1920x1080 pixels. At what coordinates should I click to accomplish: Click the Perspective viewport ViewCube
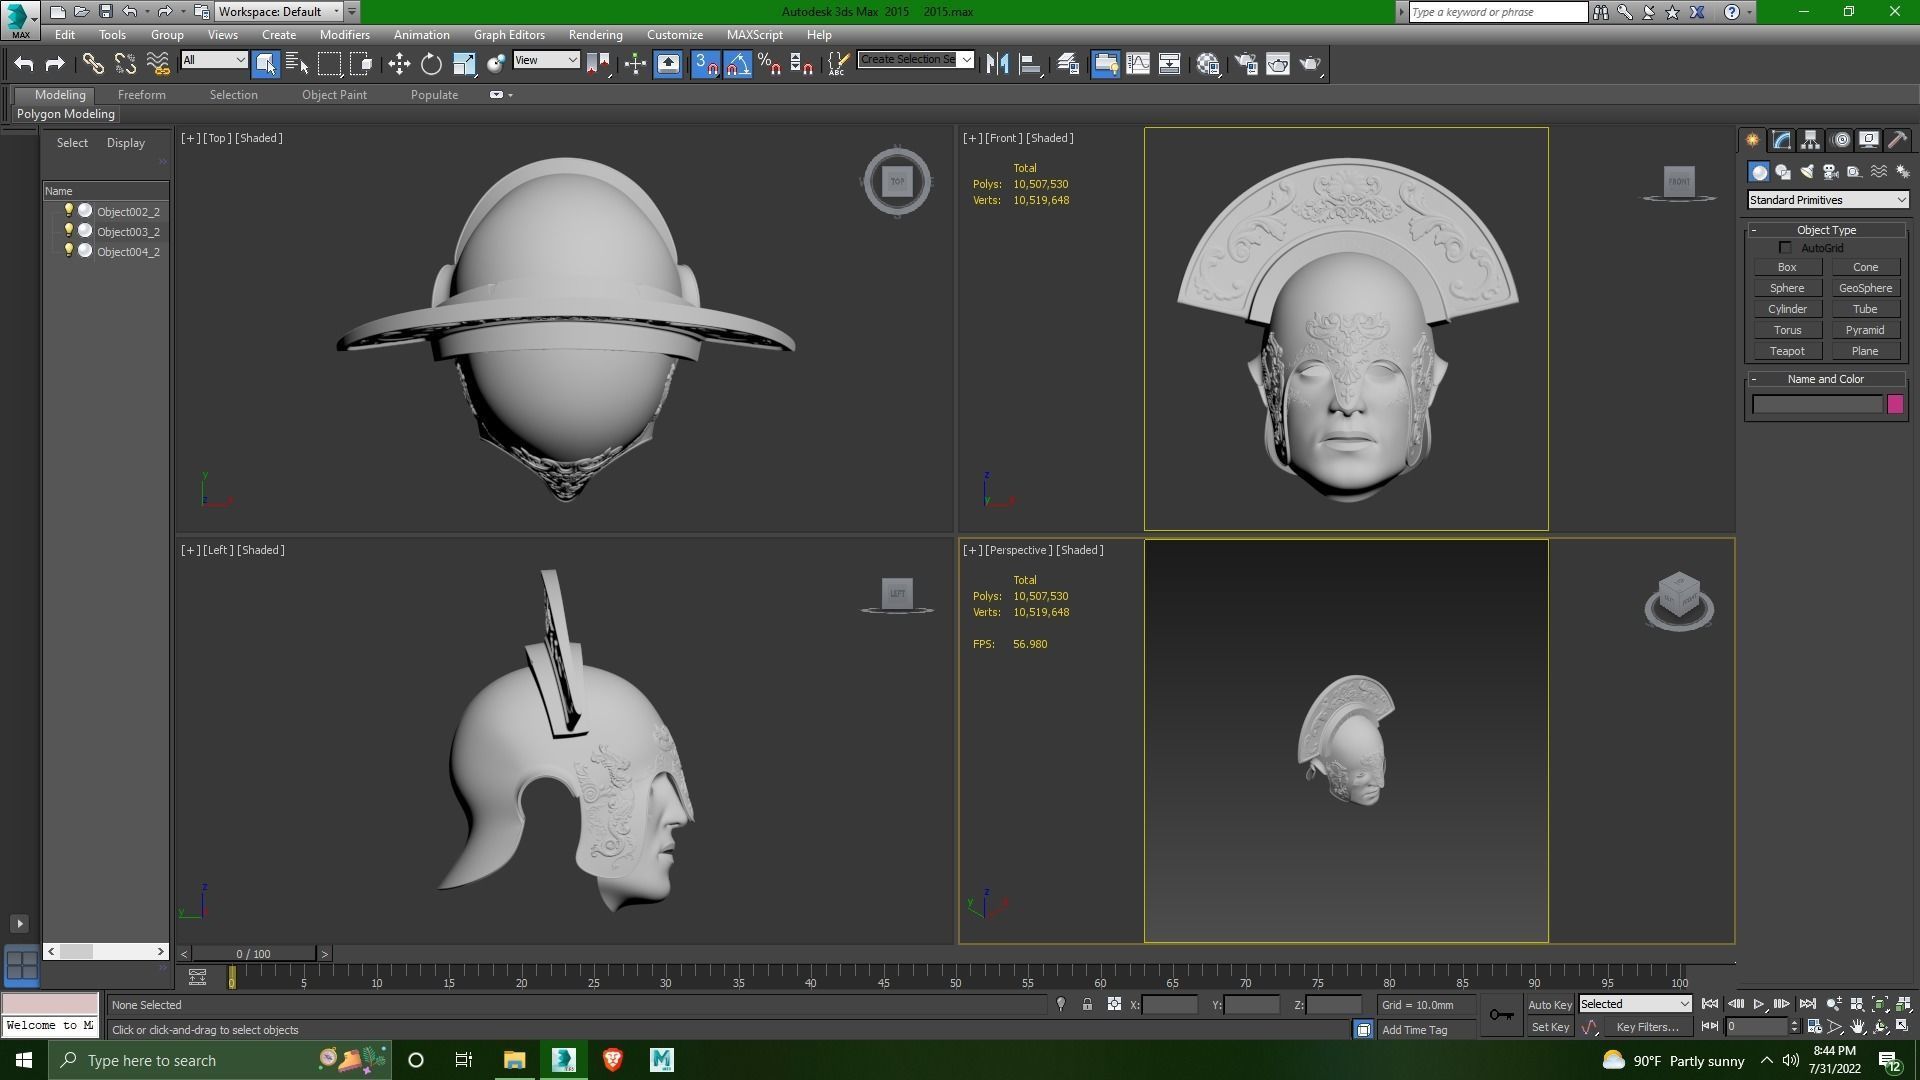[1679, 600]
